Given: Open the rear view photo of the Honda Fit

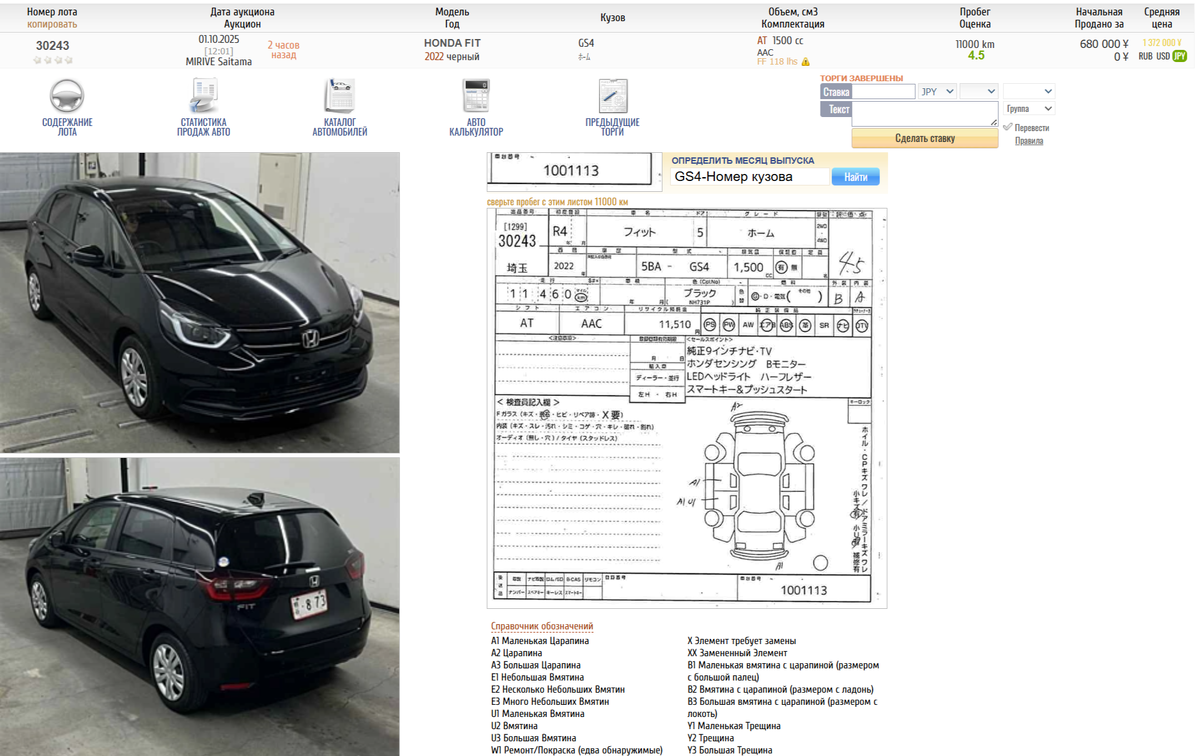Looking at the screenshot, I should pos(200,607).
